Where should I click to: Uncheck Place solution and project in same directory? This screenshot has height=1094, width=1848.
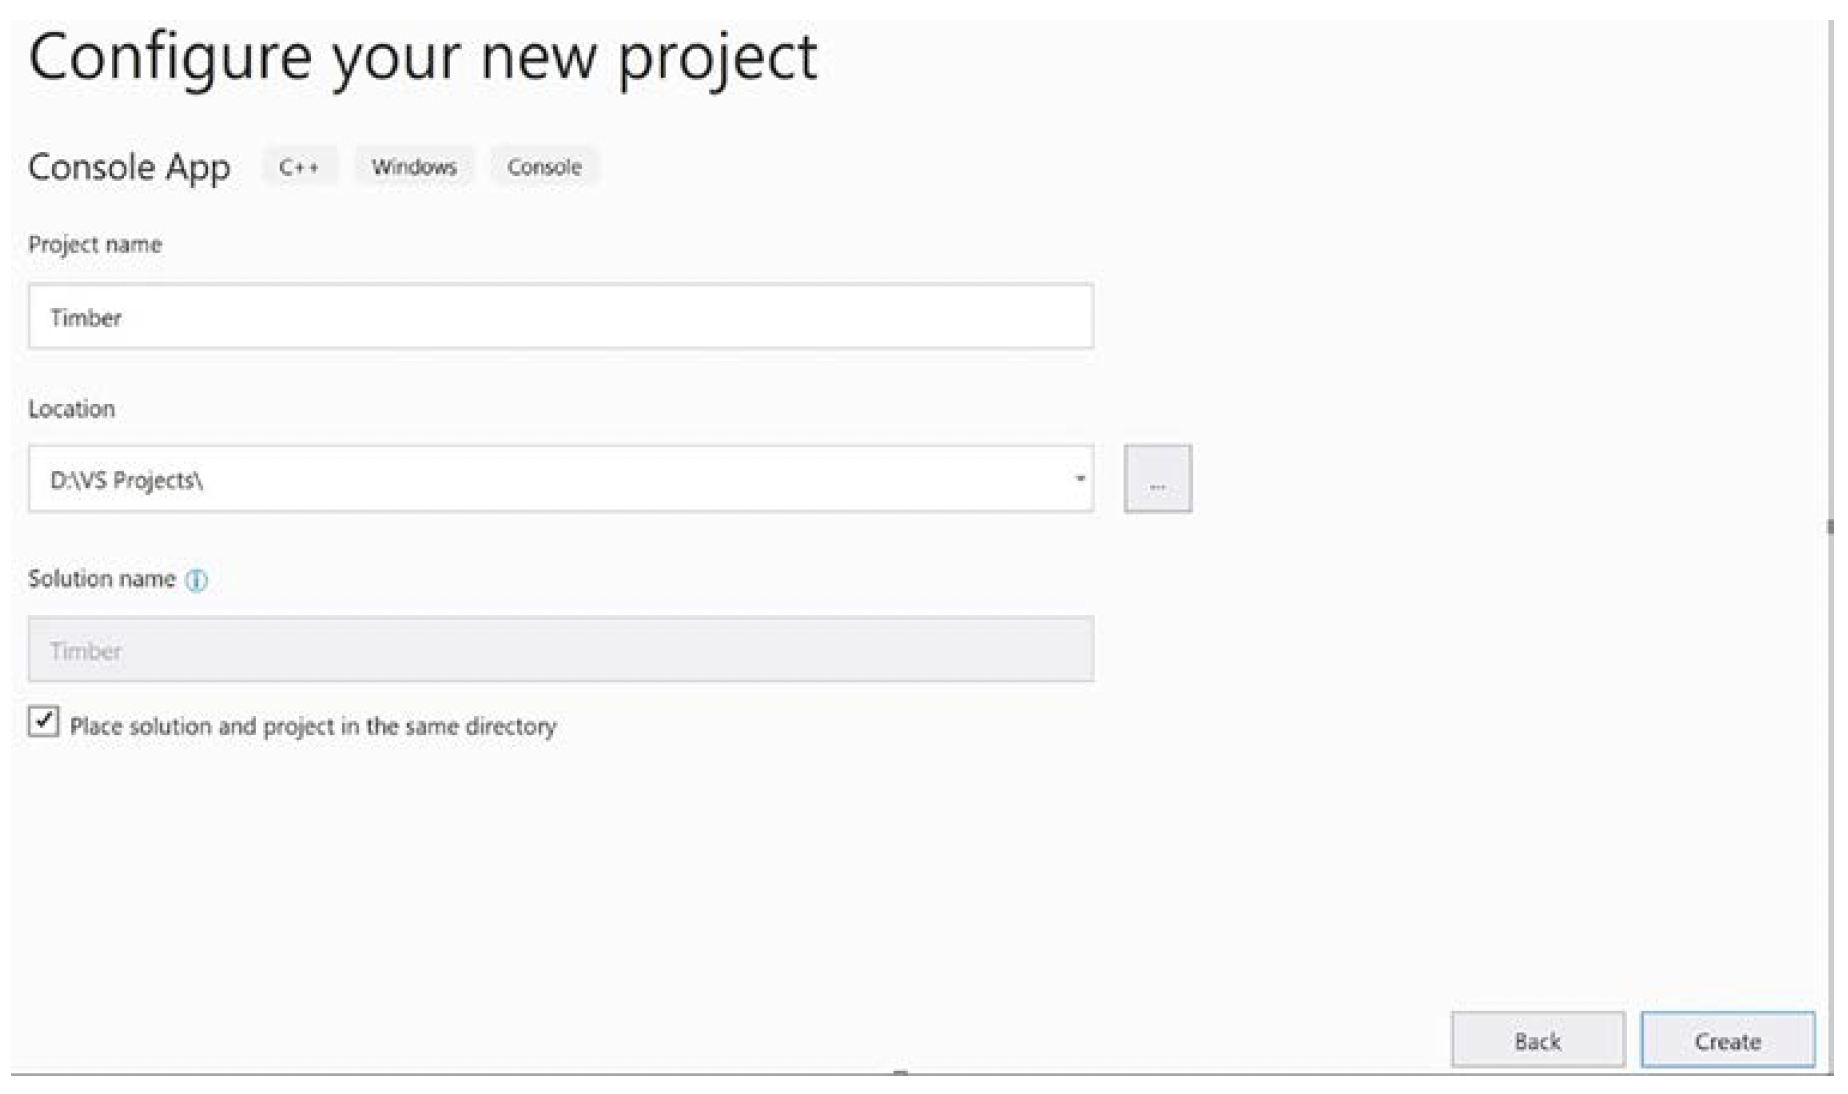pyautogui.click(x=43, y=722)
